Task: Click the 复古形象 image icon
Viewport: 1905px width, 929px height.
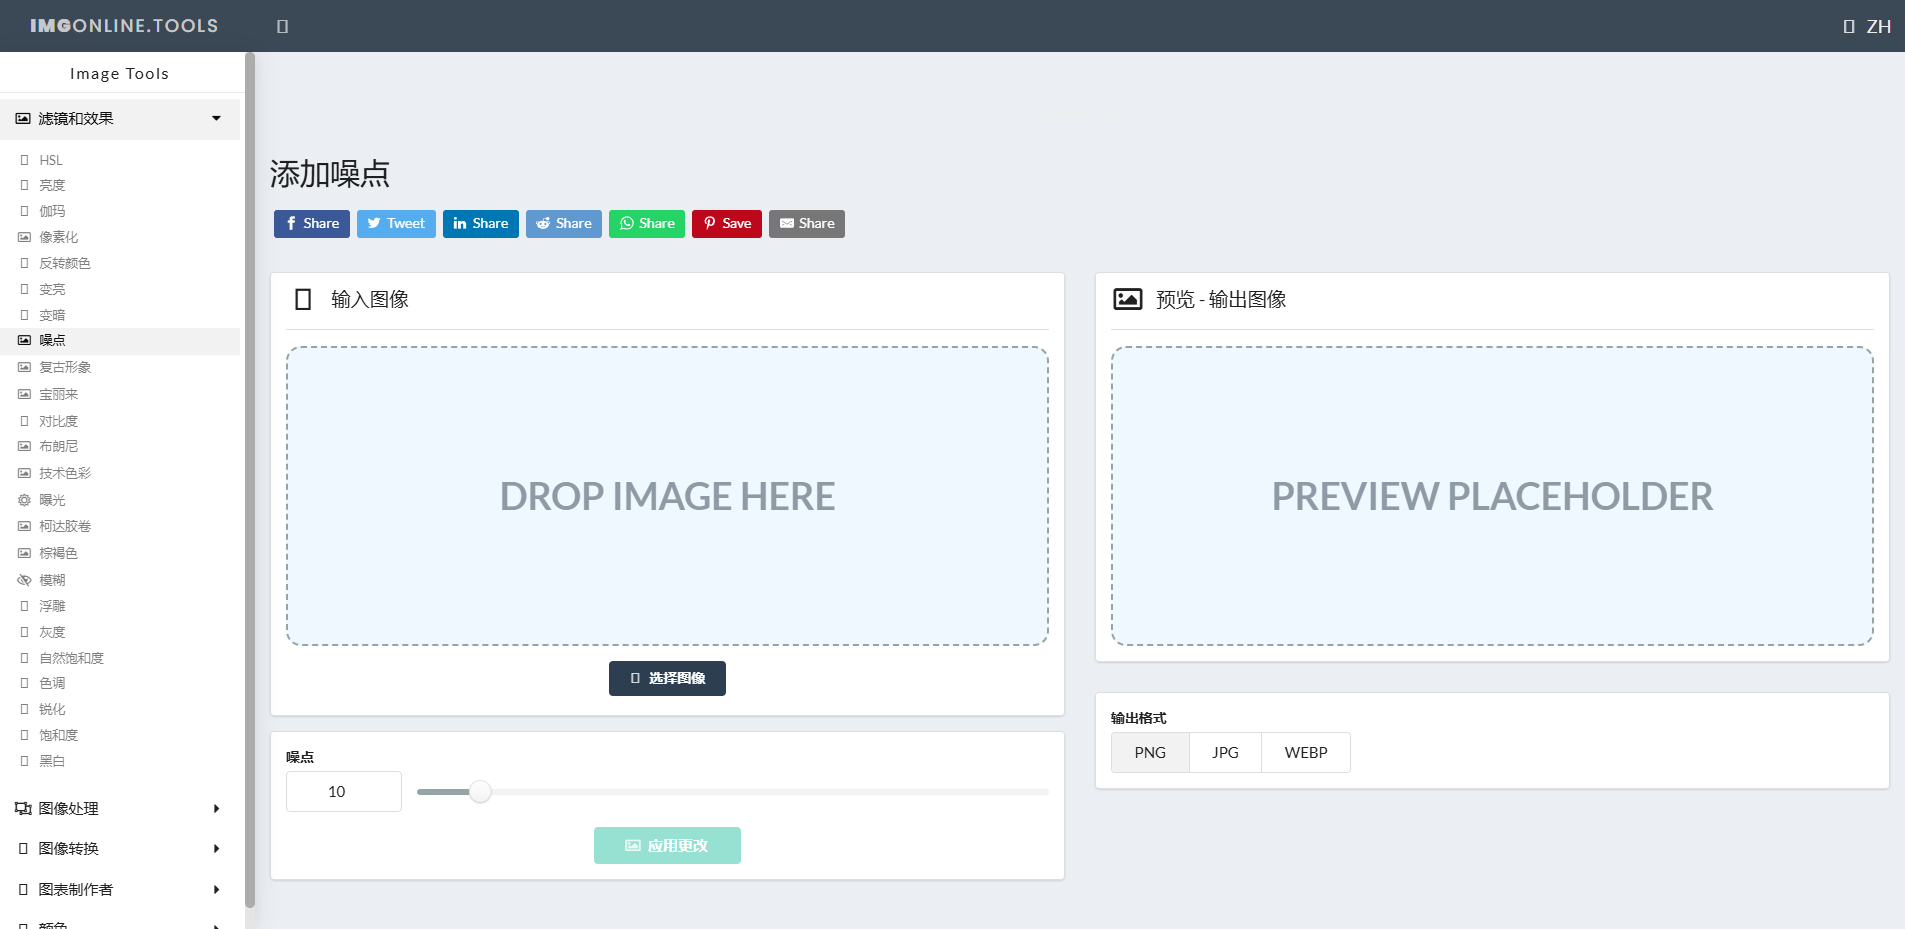Action: point(24,367)
